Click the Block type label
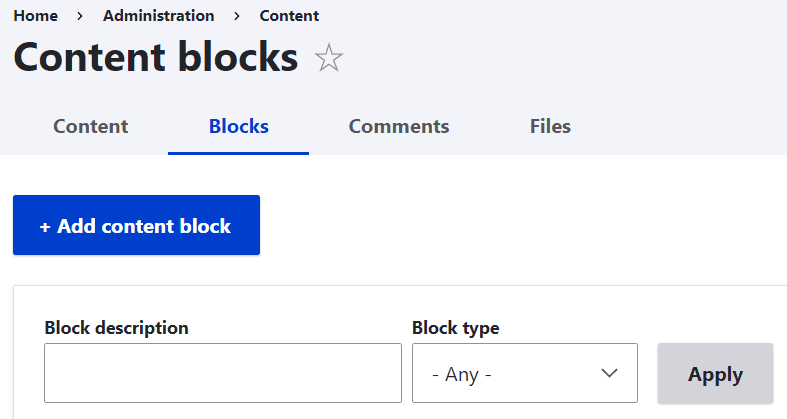The width and height of the screenshot is (787, 419). coord(455,327)
